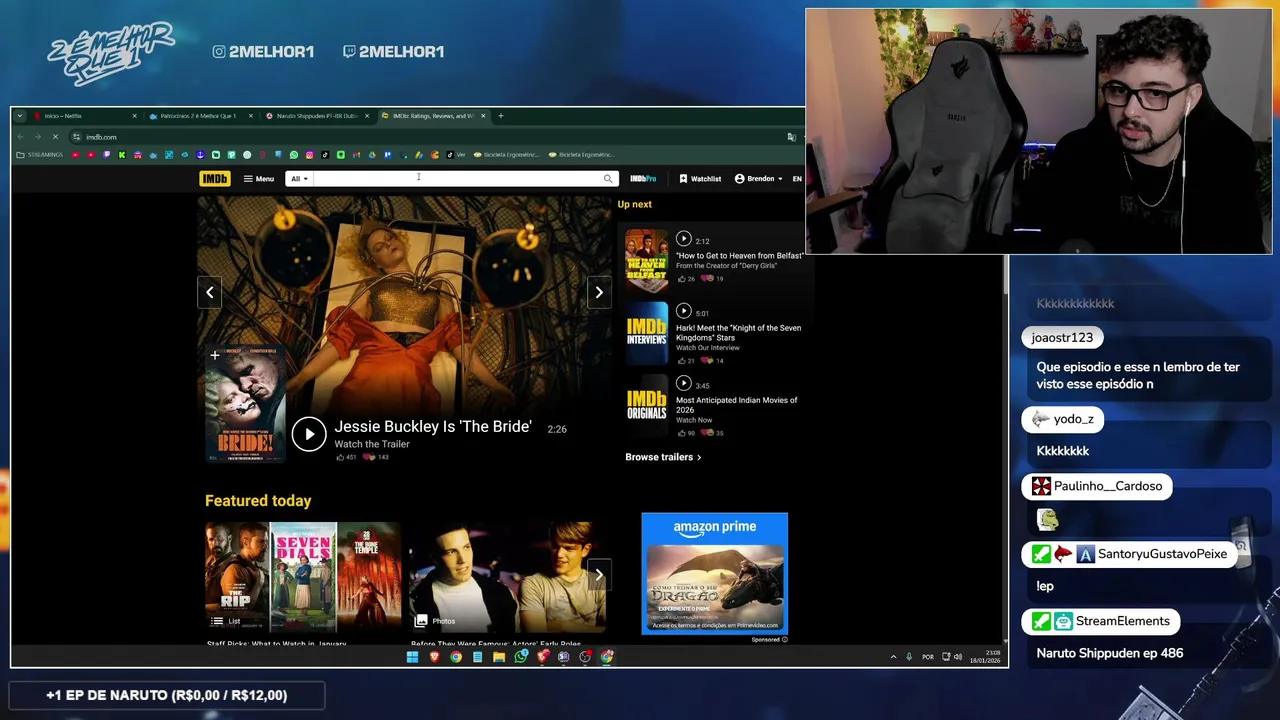Click the browser forward arrow

[x=38, y=137]
